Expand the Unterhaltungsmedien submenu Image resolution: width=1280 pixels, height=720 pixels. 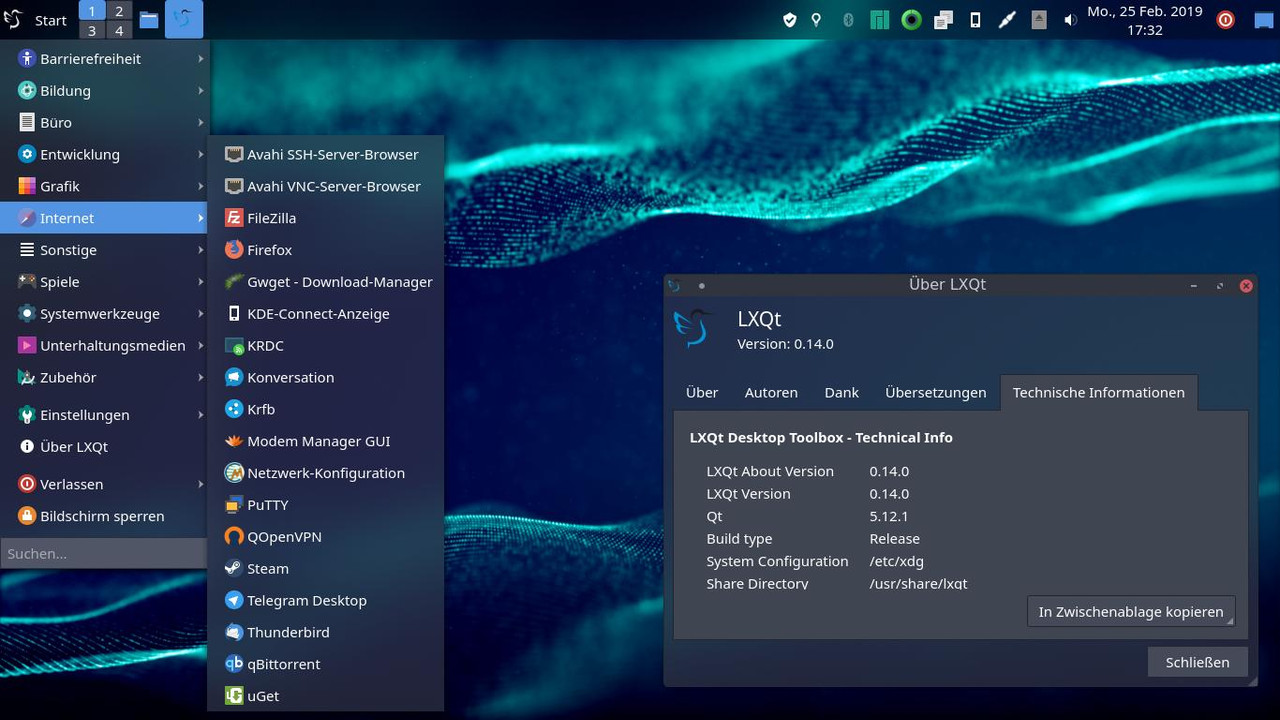pos(104,346)
